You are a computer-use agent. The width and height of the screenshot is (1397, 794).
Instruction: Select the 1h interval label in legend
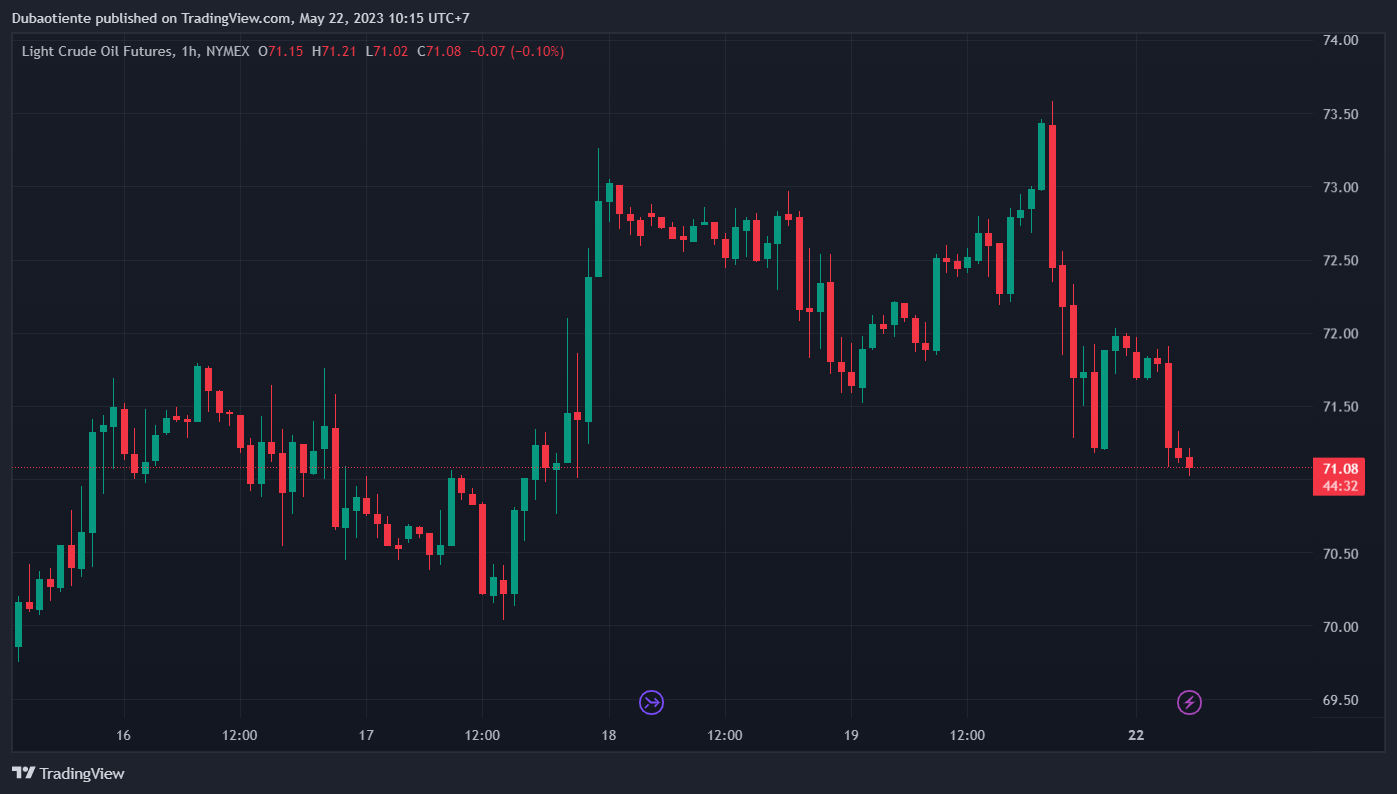(189, 51)
